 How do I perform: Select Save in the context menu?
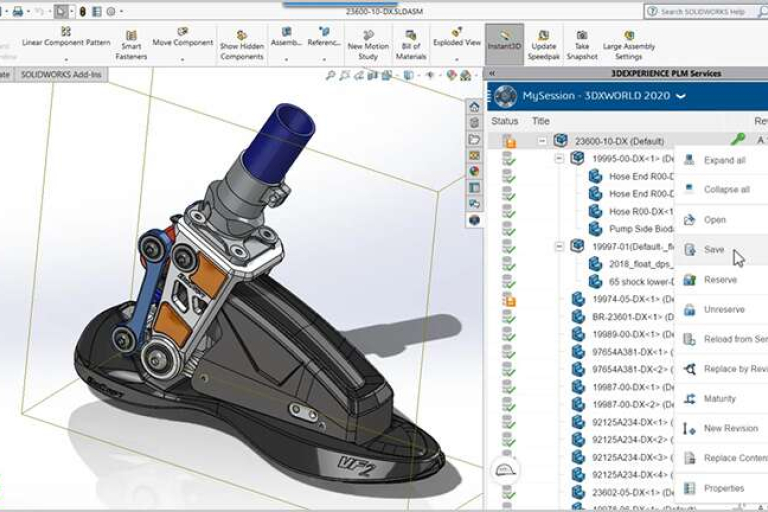coord(721,249)
